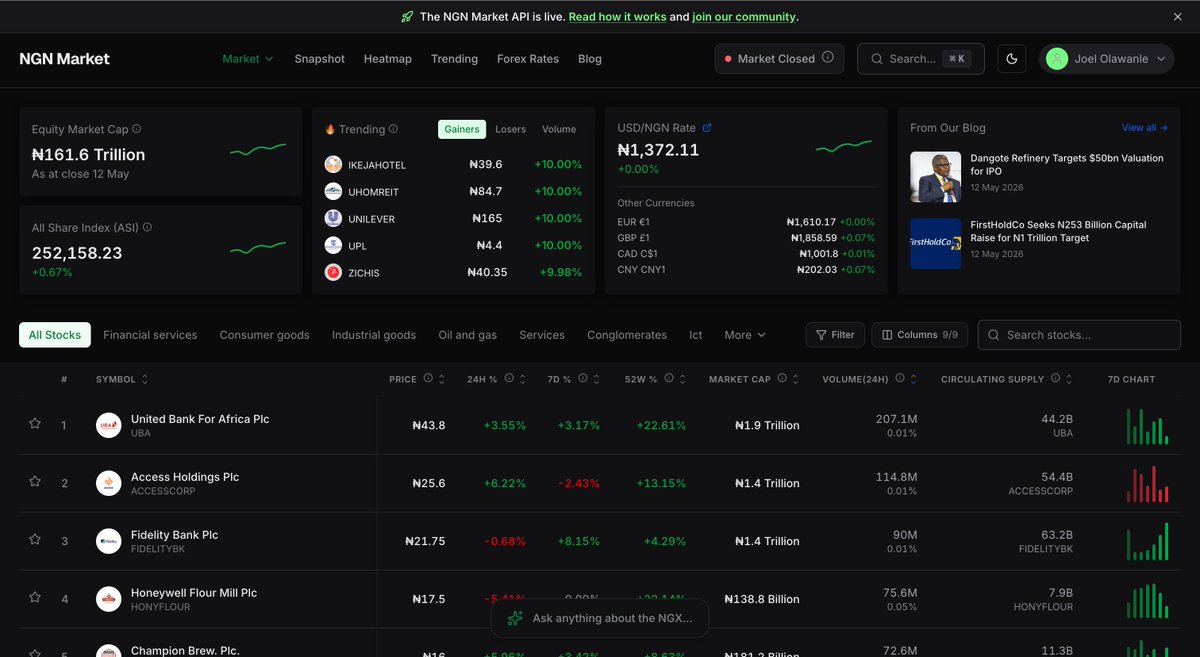
Task: Click the Ask anything about the NGX field
Action: click(x=599, y=618)
